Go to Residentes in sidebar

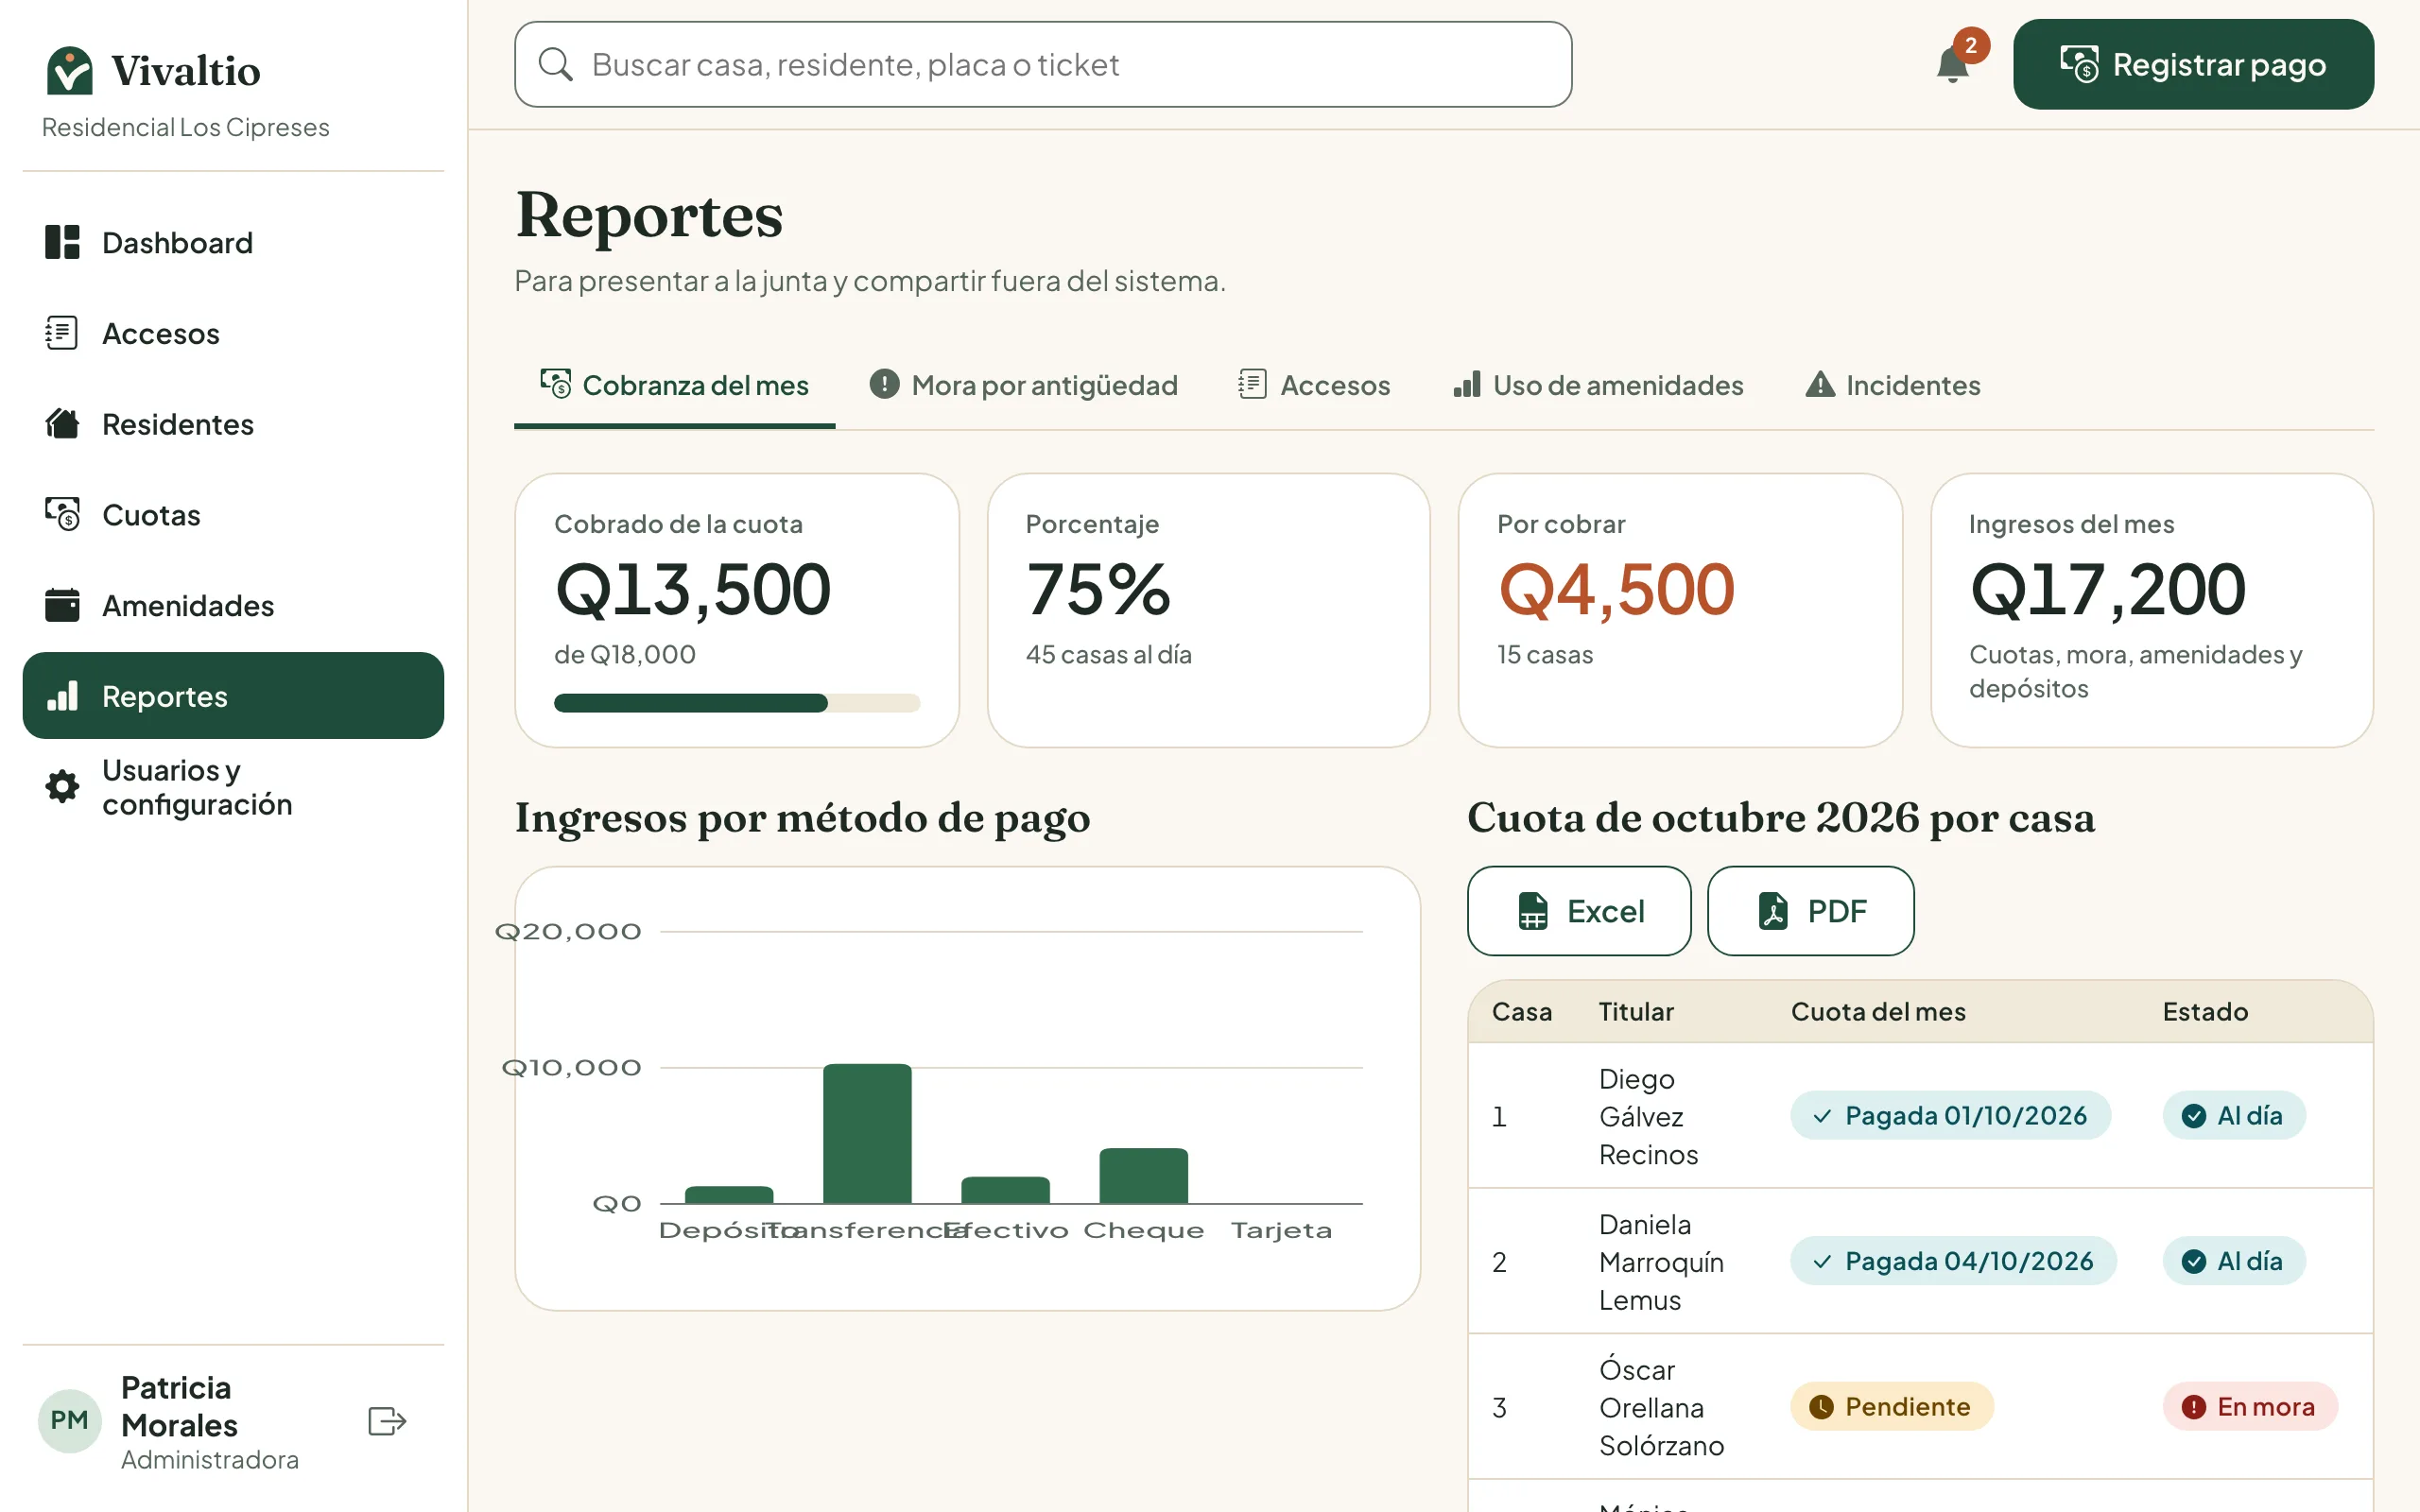click(233, 424)
